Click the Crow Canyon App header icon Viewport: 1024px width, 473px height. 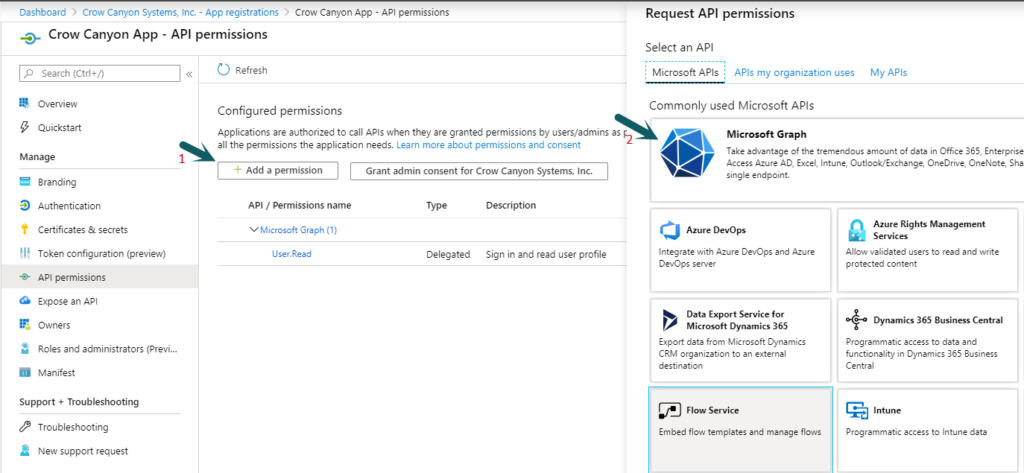click(x=31, y=39)
